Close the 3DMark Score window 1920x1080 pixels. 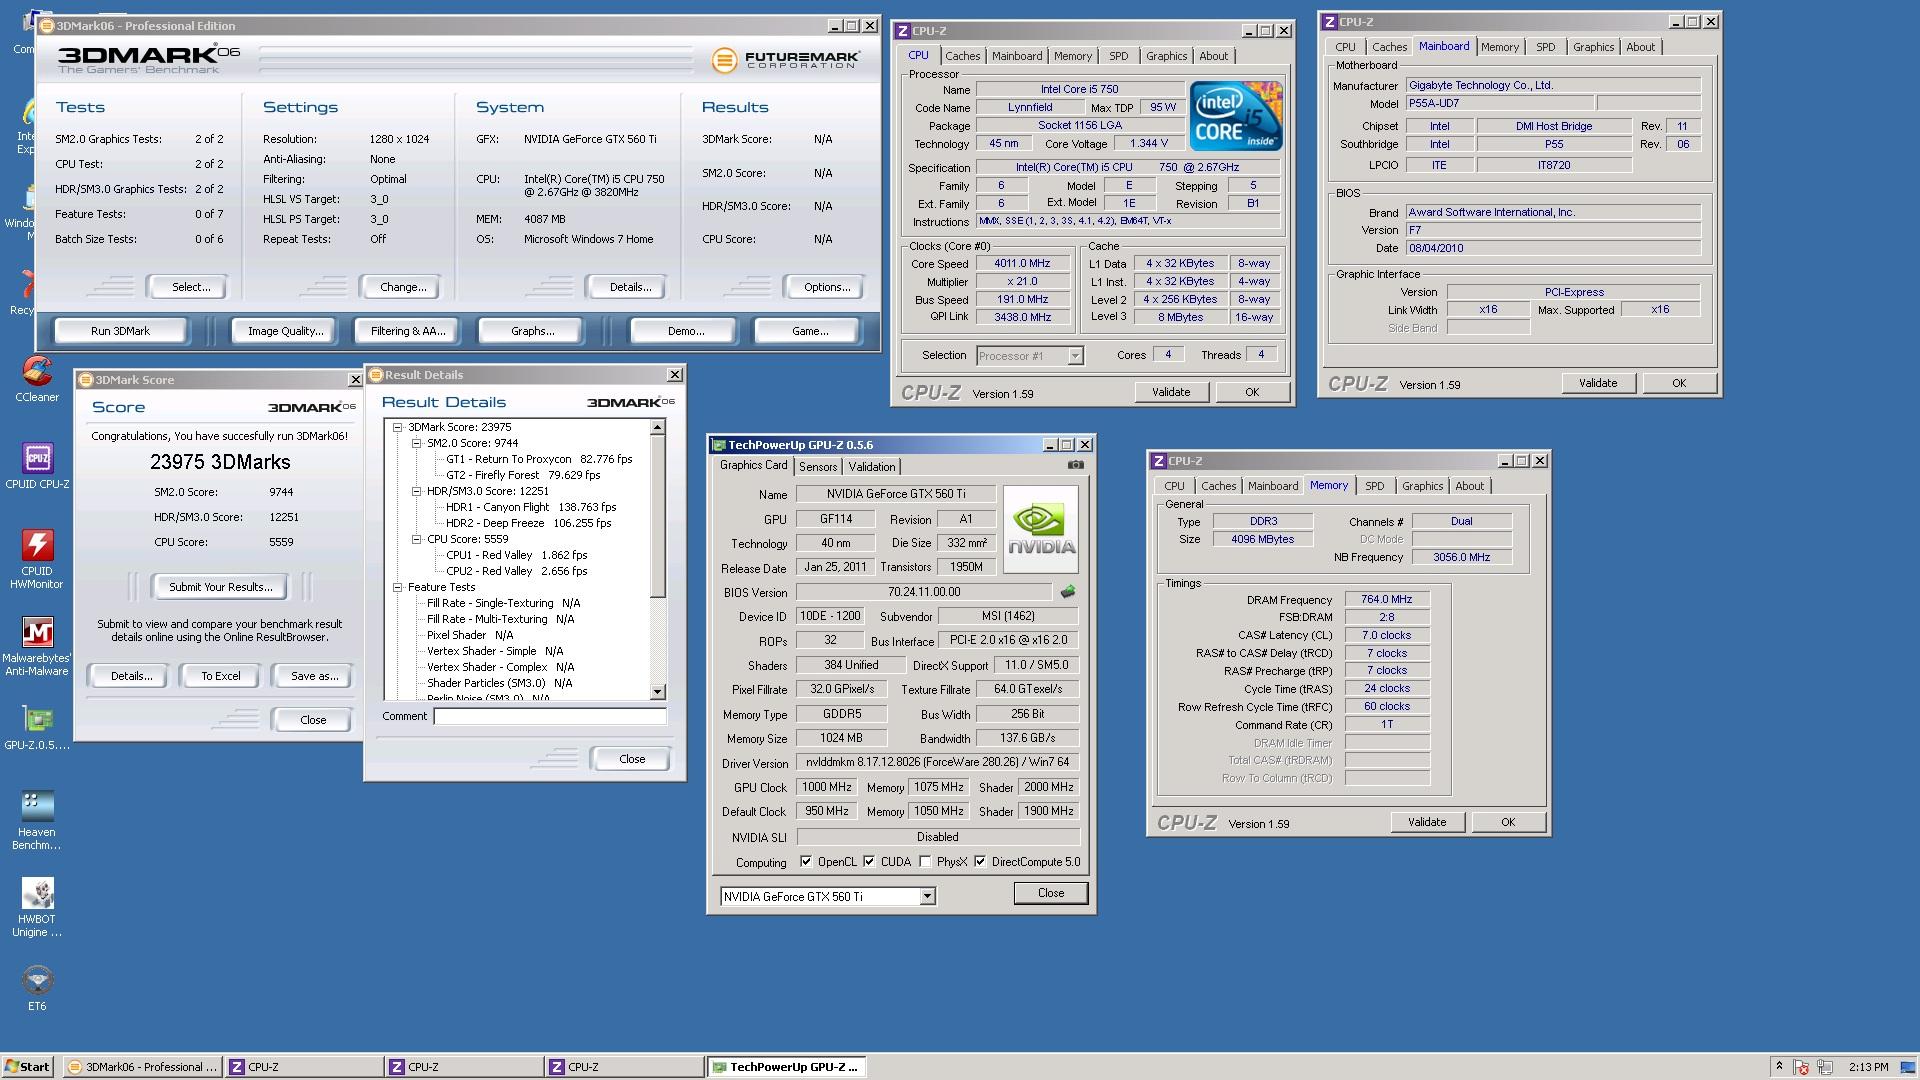(x=355, y=380)
